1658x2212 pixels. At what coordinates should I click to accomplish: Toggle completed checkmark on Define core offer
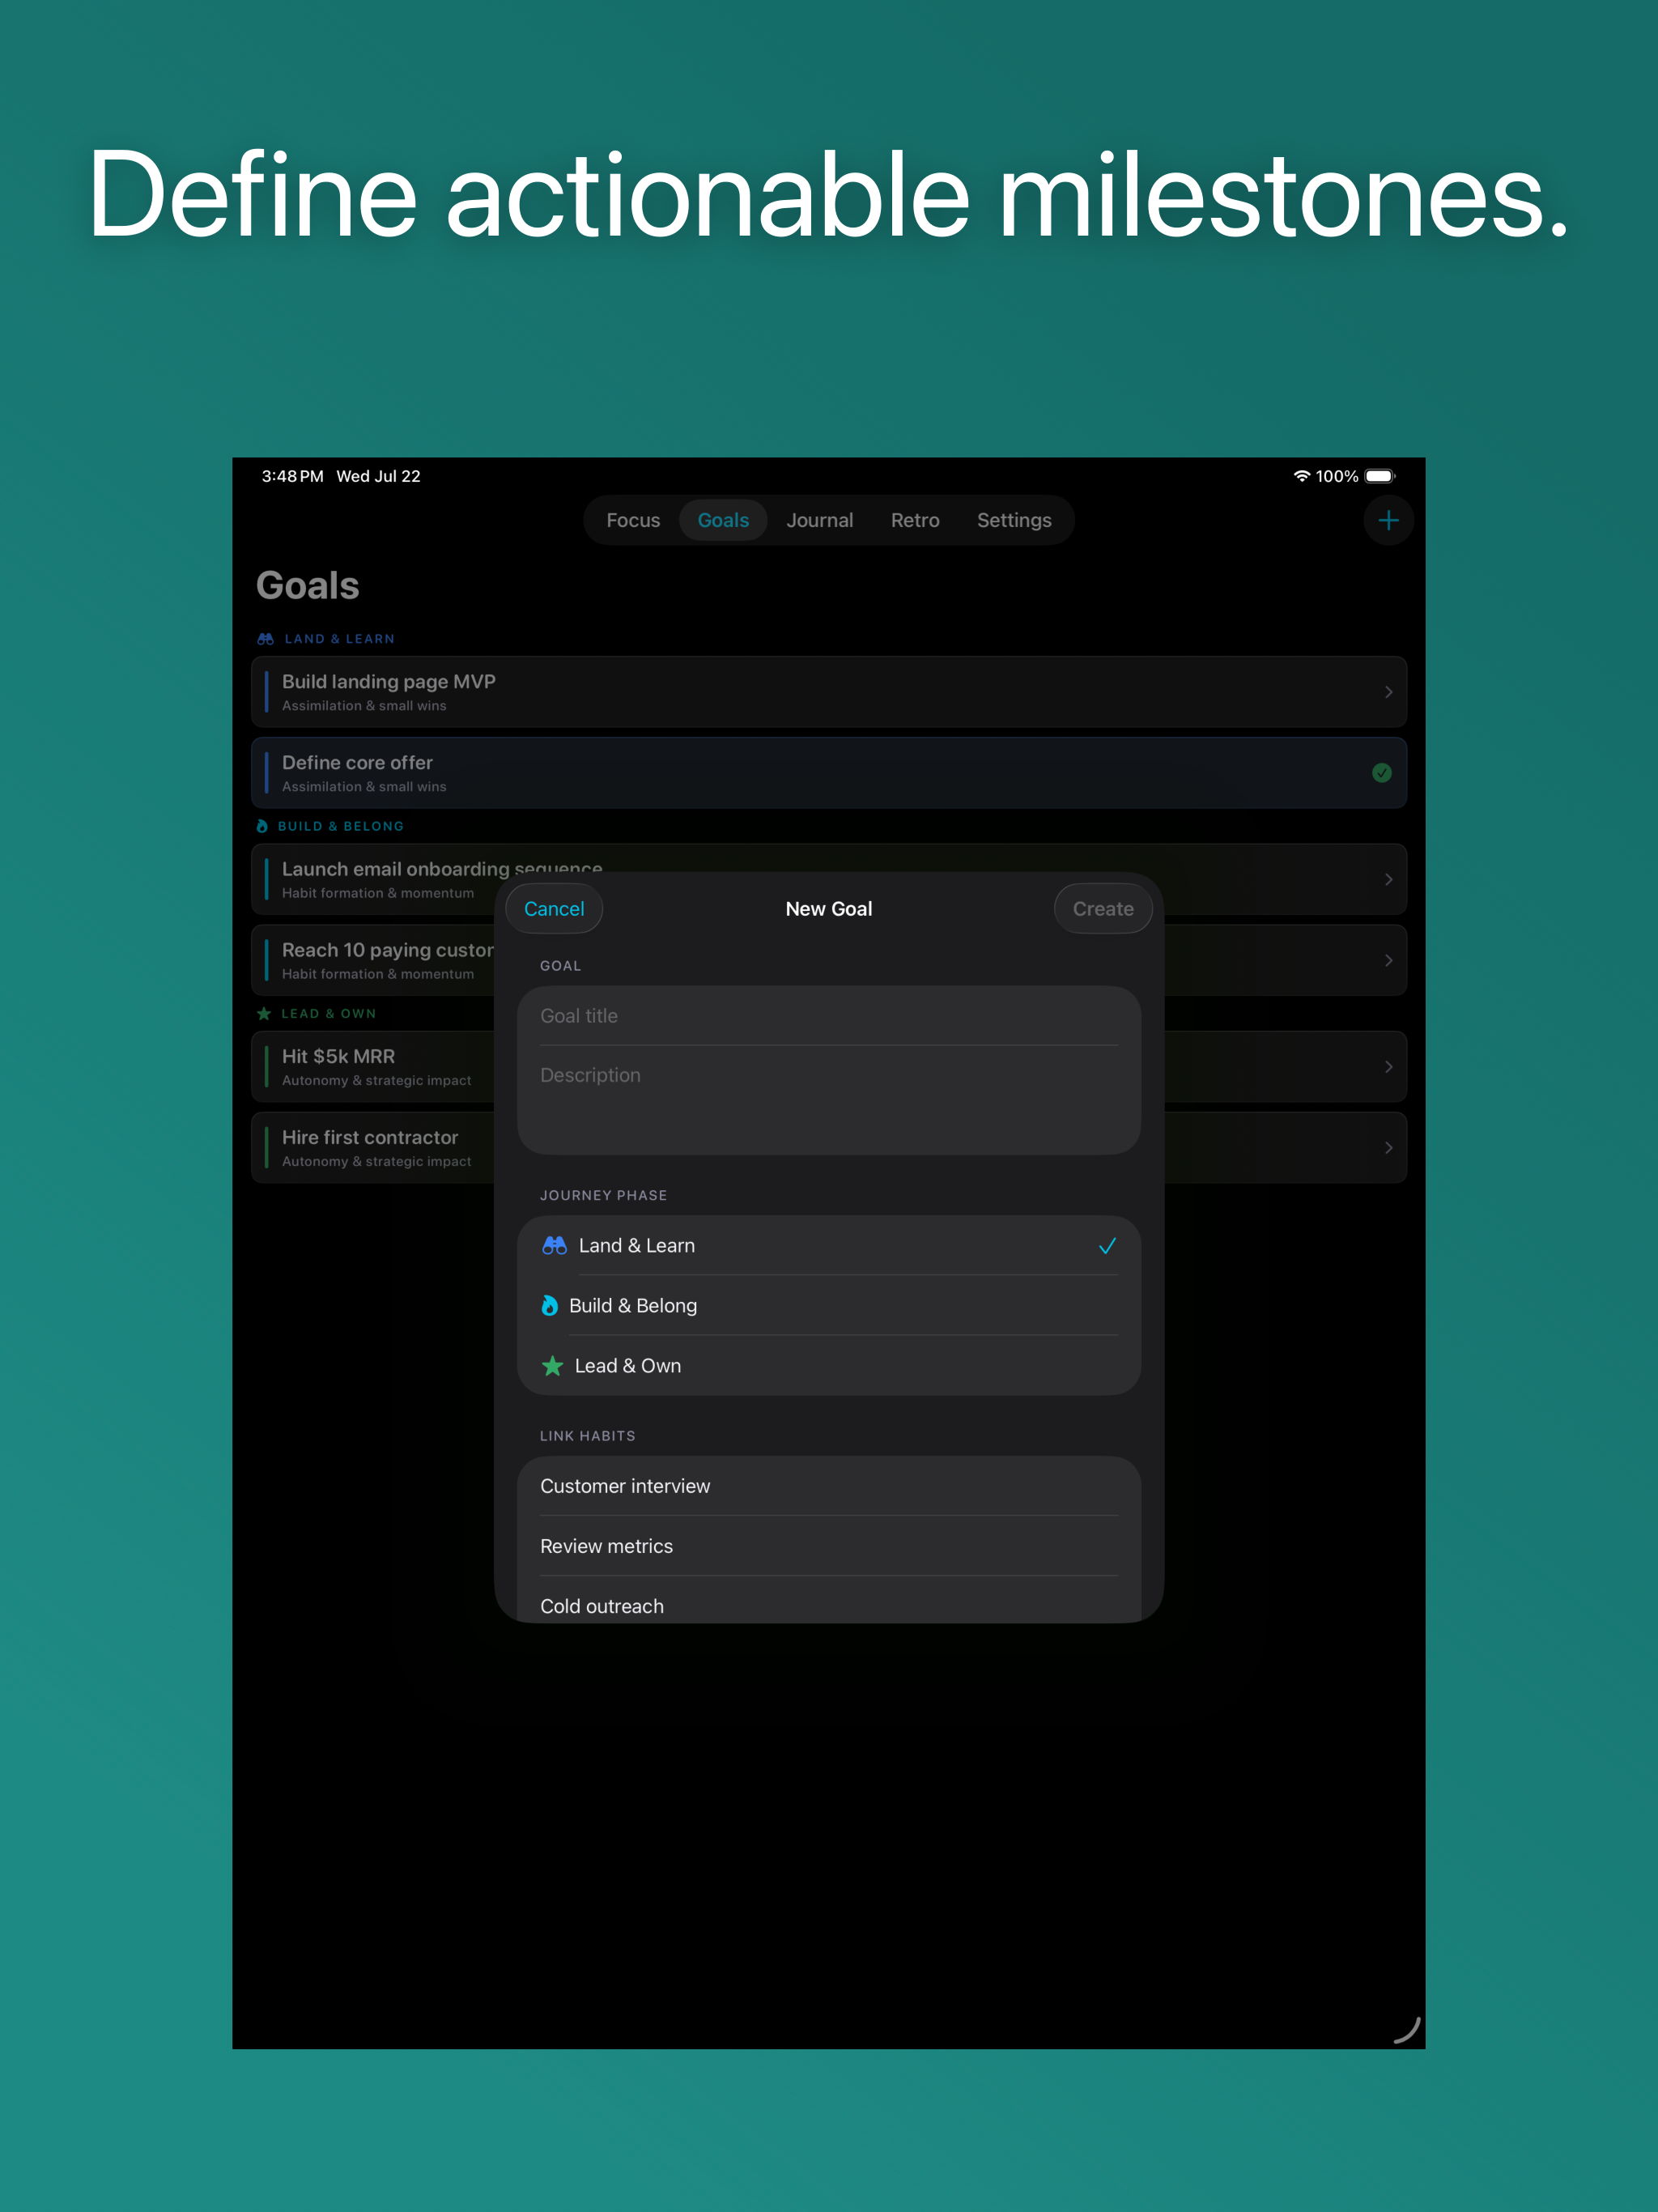(x=1382, y=772)
